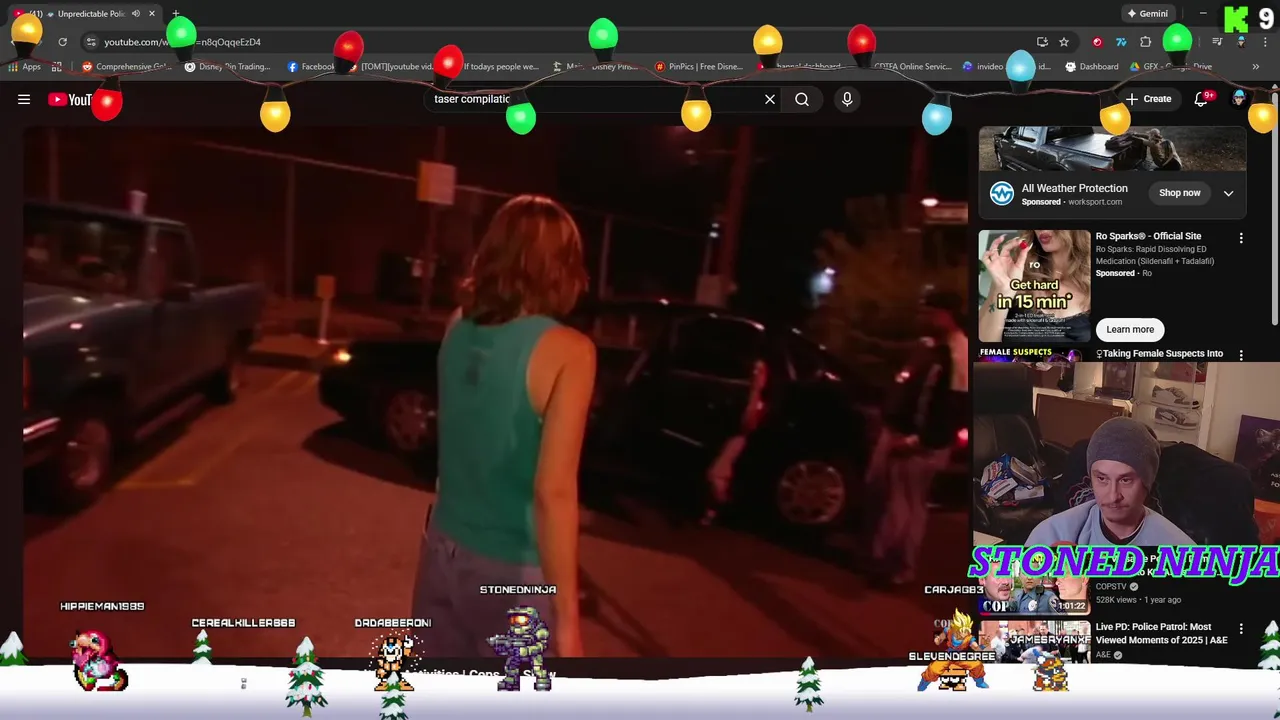Mute tab via the speaker icon

click(135, 14)
